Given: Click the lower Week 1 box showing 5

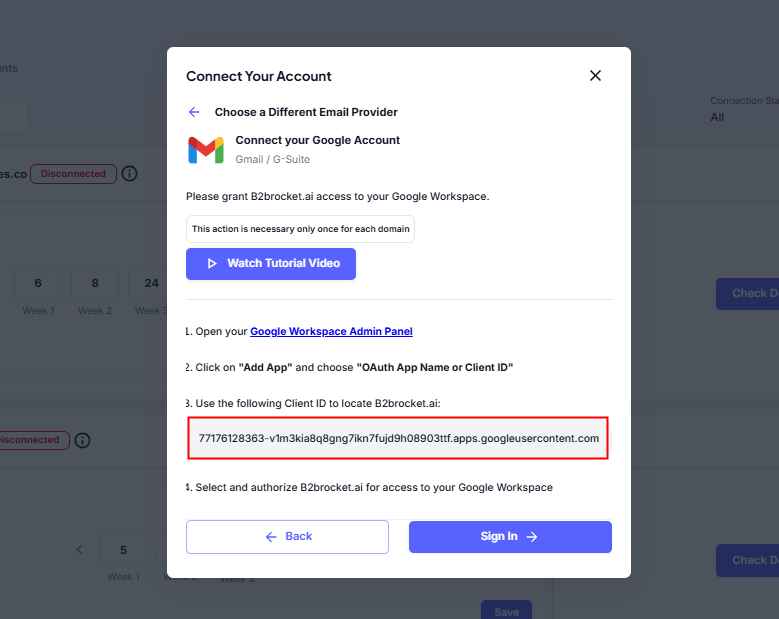Looking at the screenshot, I should click(x=123, y=550).
